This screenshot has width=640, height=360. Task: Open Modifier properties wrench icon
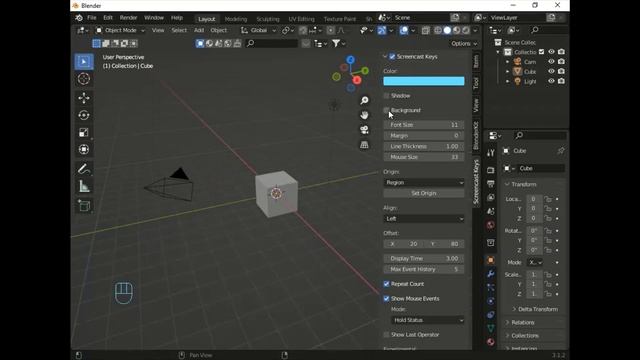pos(491,274)
